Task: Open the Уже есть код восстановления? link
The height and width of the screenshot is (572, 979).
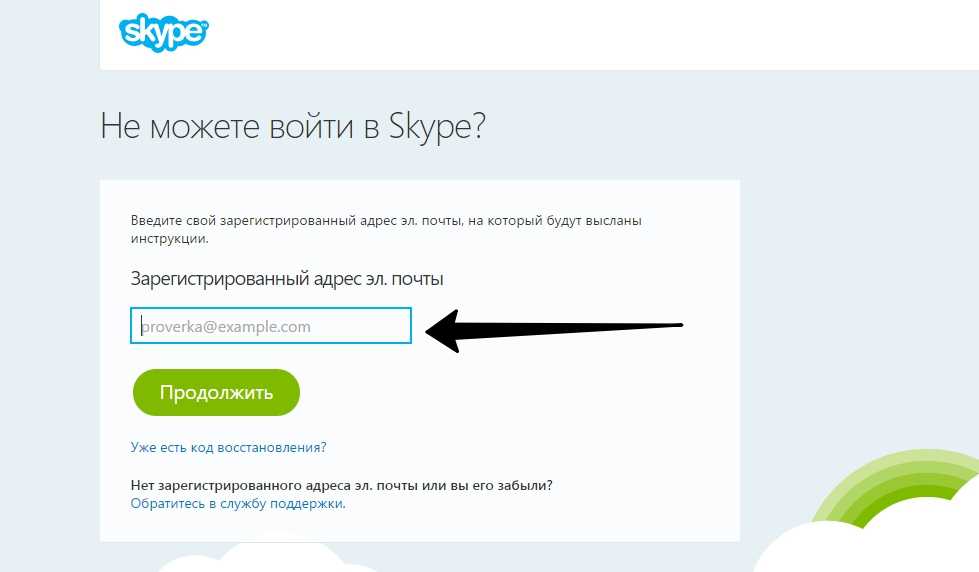Action: click(x=228, y=447)
